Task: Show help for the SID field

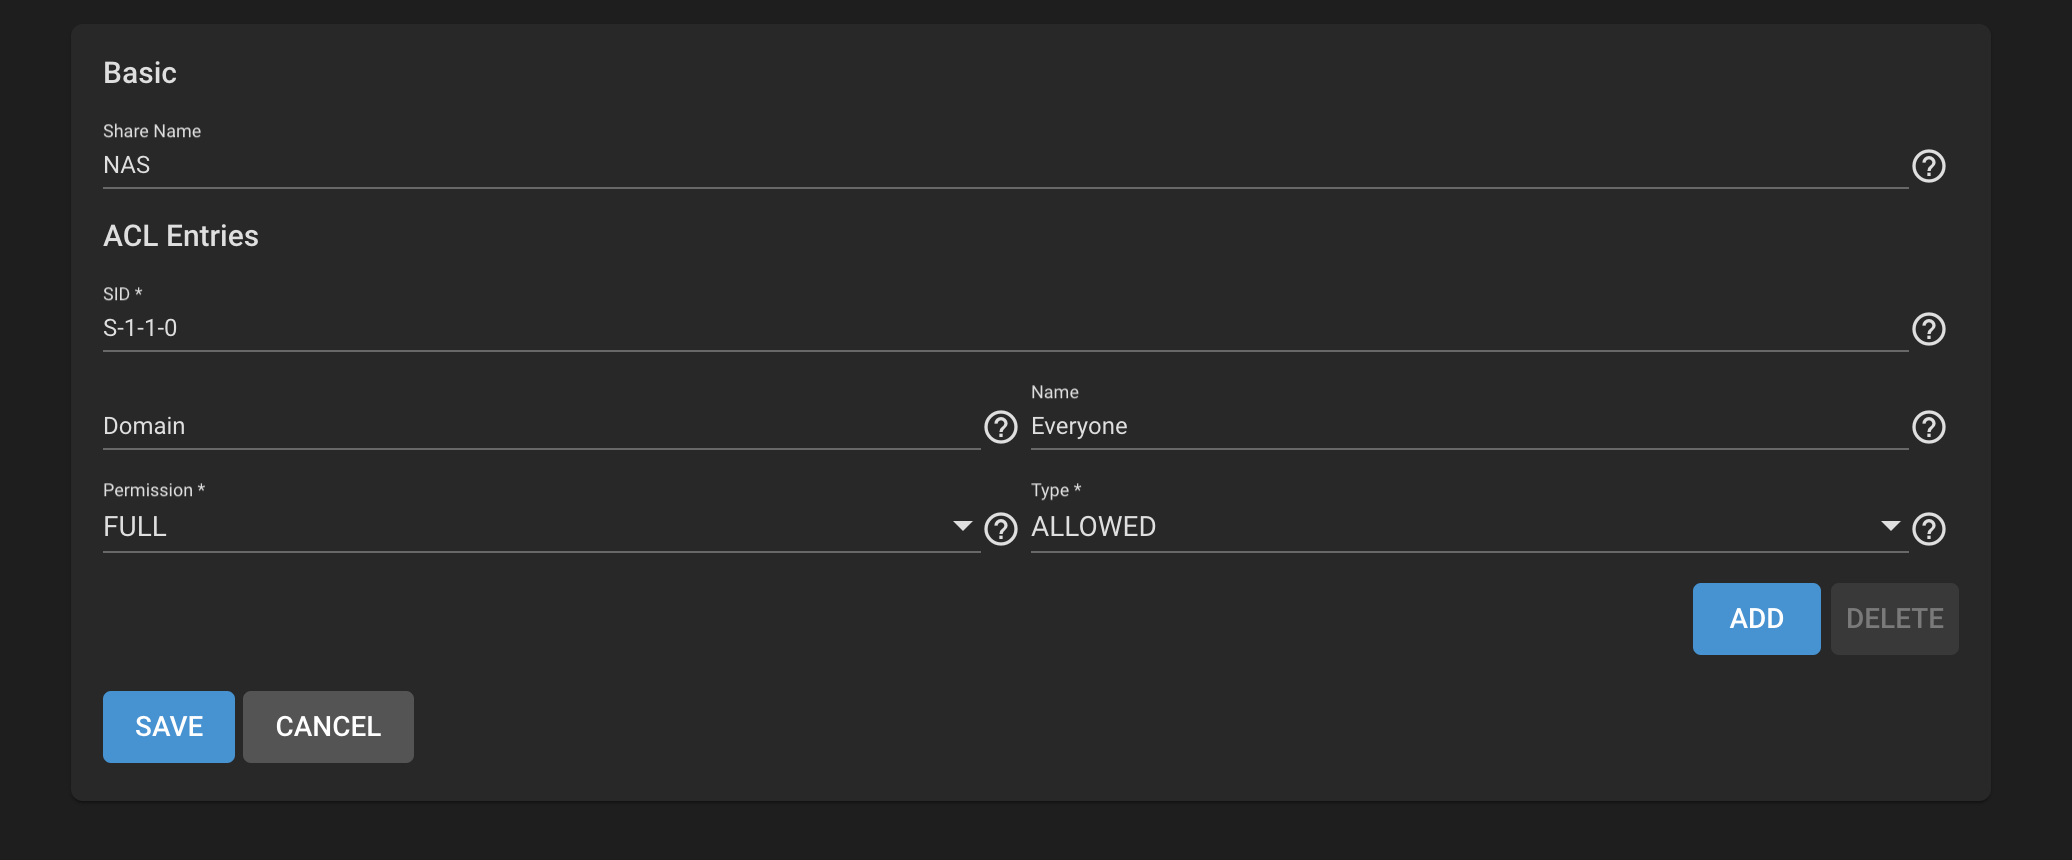Action: (x=1928, y=329)
